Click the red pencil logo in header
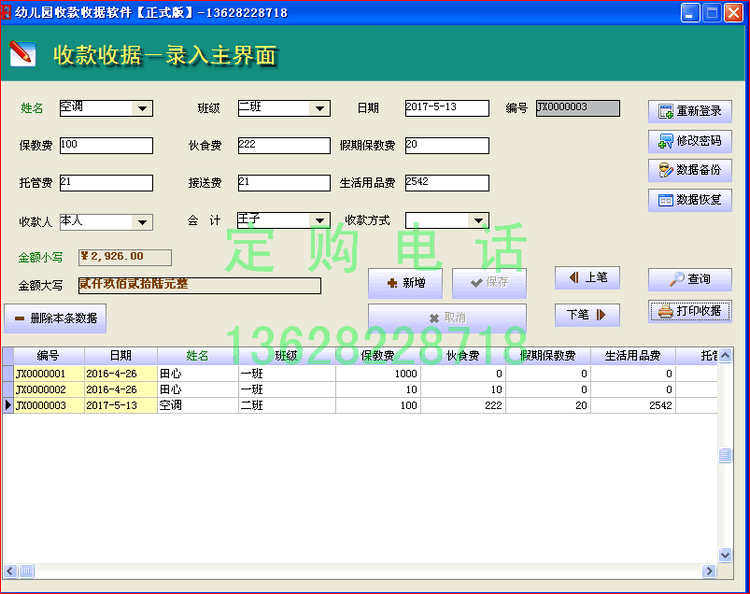This screenshot has height=594, width=750. [22, 54]
